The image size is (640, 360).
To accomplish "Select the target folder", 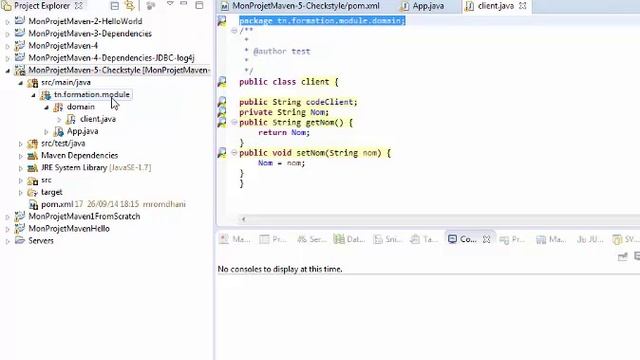I will pos(51,192).
